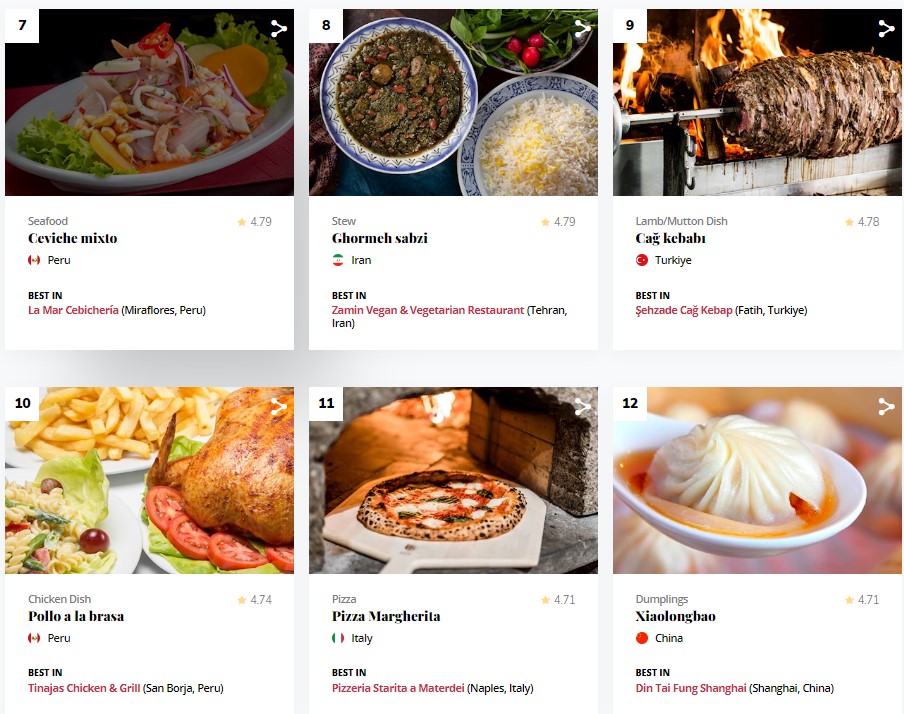Share the Xiaolongbao dumplings card
This screenshot has height=714, width=904.
pos(886,407)
